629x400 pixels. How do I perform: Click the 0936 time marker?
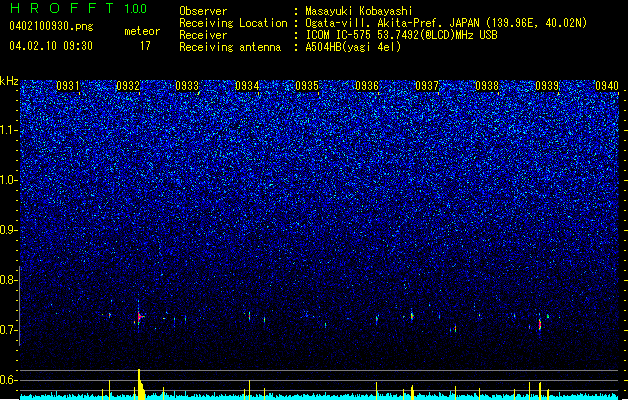click(367, 86)
